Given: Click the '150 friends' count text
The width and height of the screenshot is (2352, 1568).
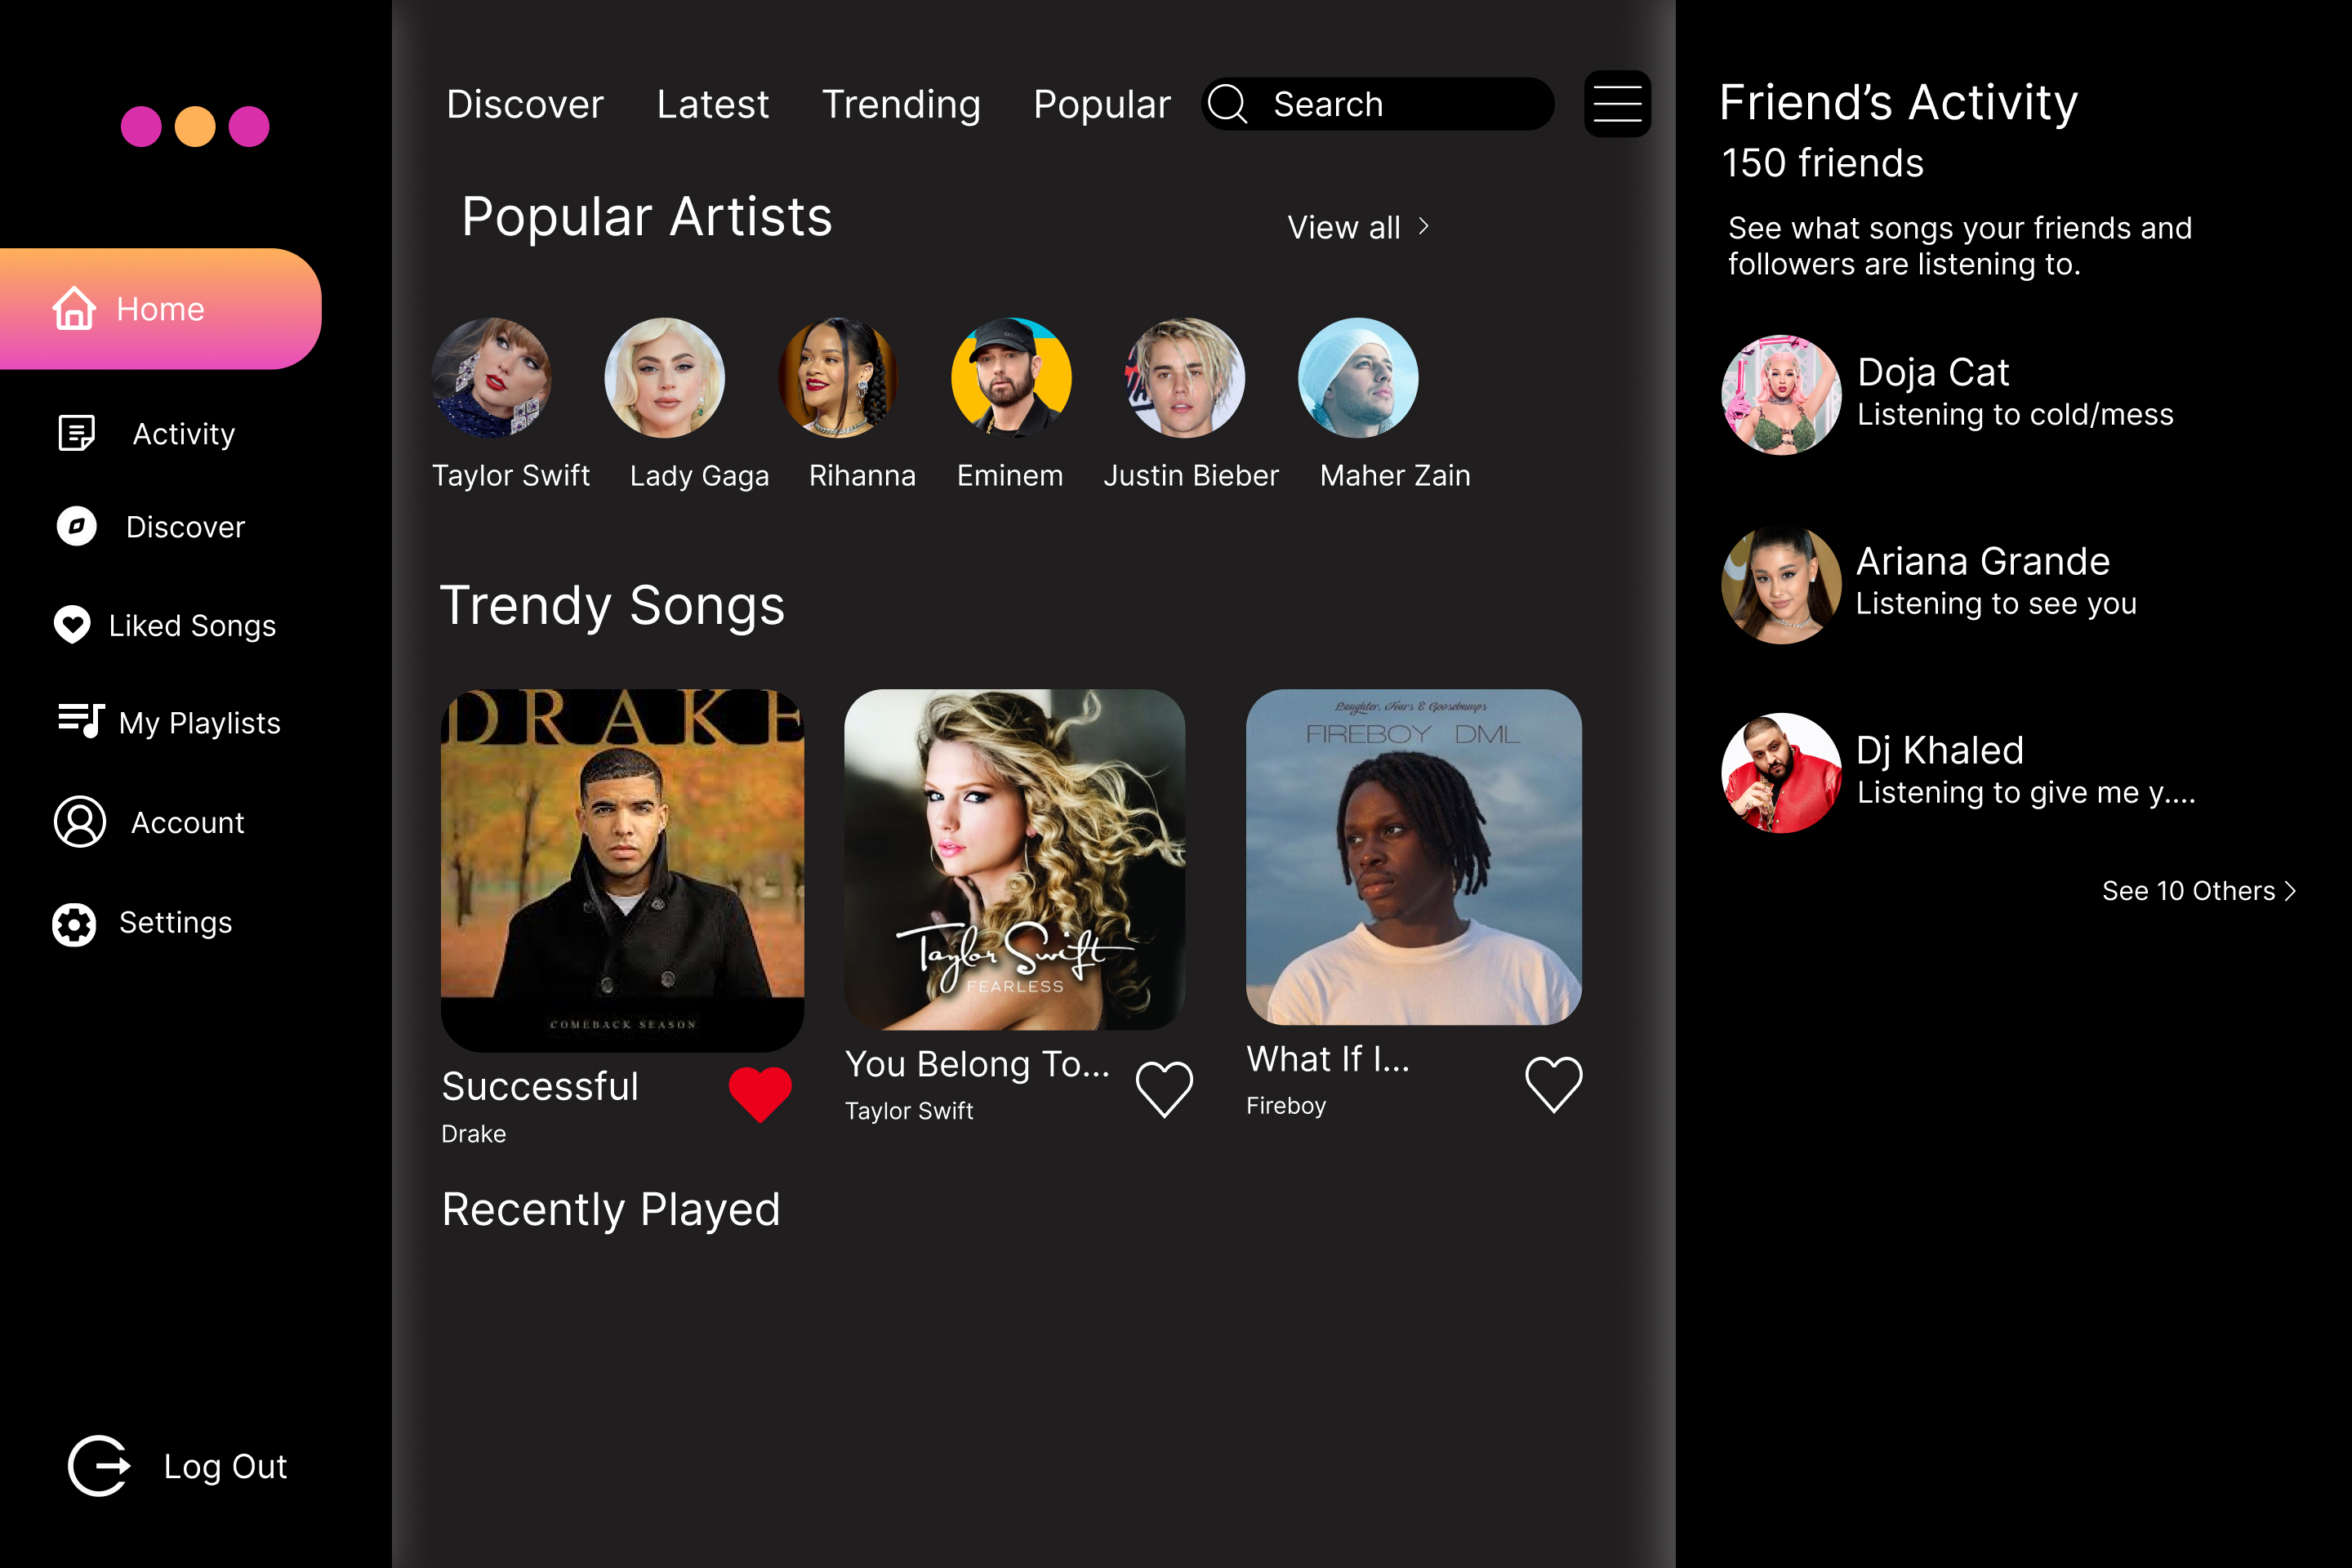Looking at the screenshot, I should [1822, 163].
